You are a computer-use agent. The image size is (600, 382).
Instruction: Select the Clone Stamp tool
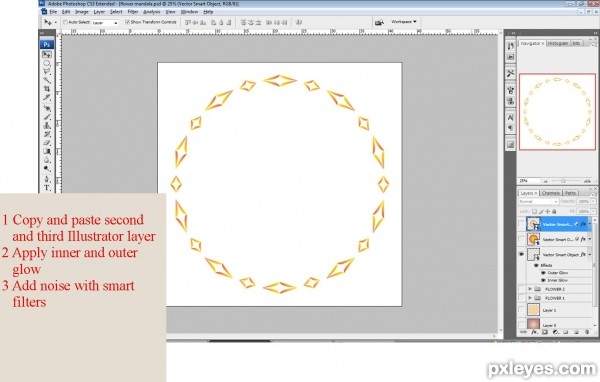[x=47, y=126]
